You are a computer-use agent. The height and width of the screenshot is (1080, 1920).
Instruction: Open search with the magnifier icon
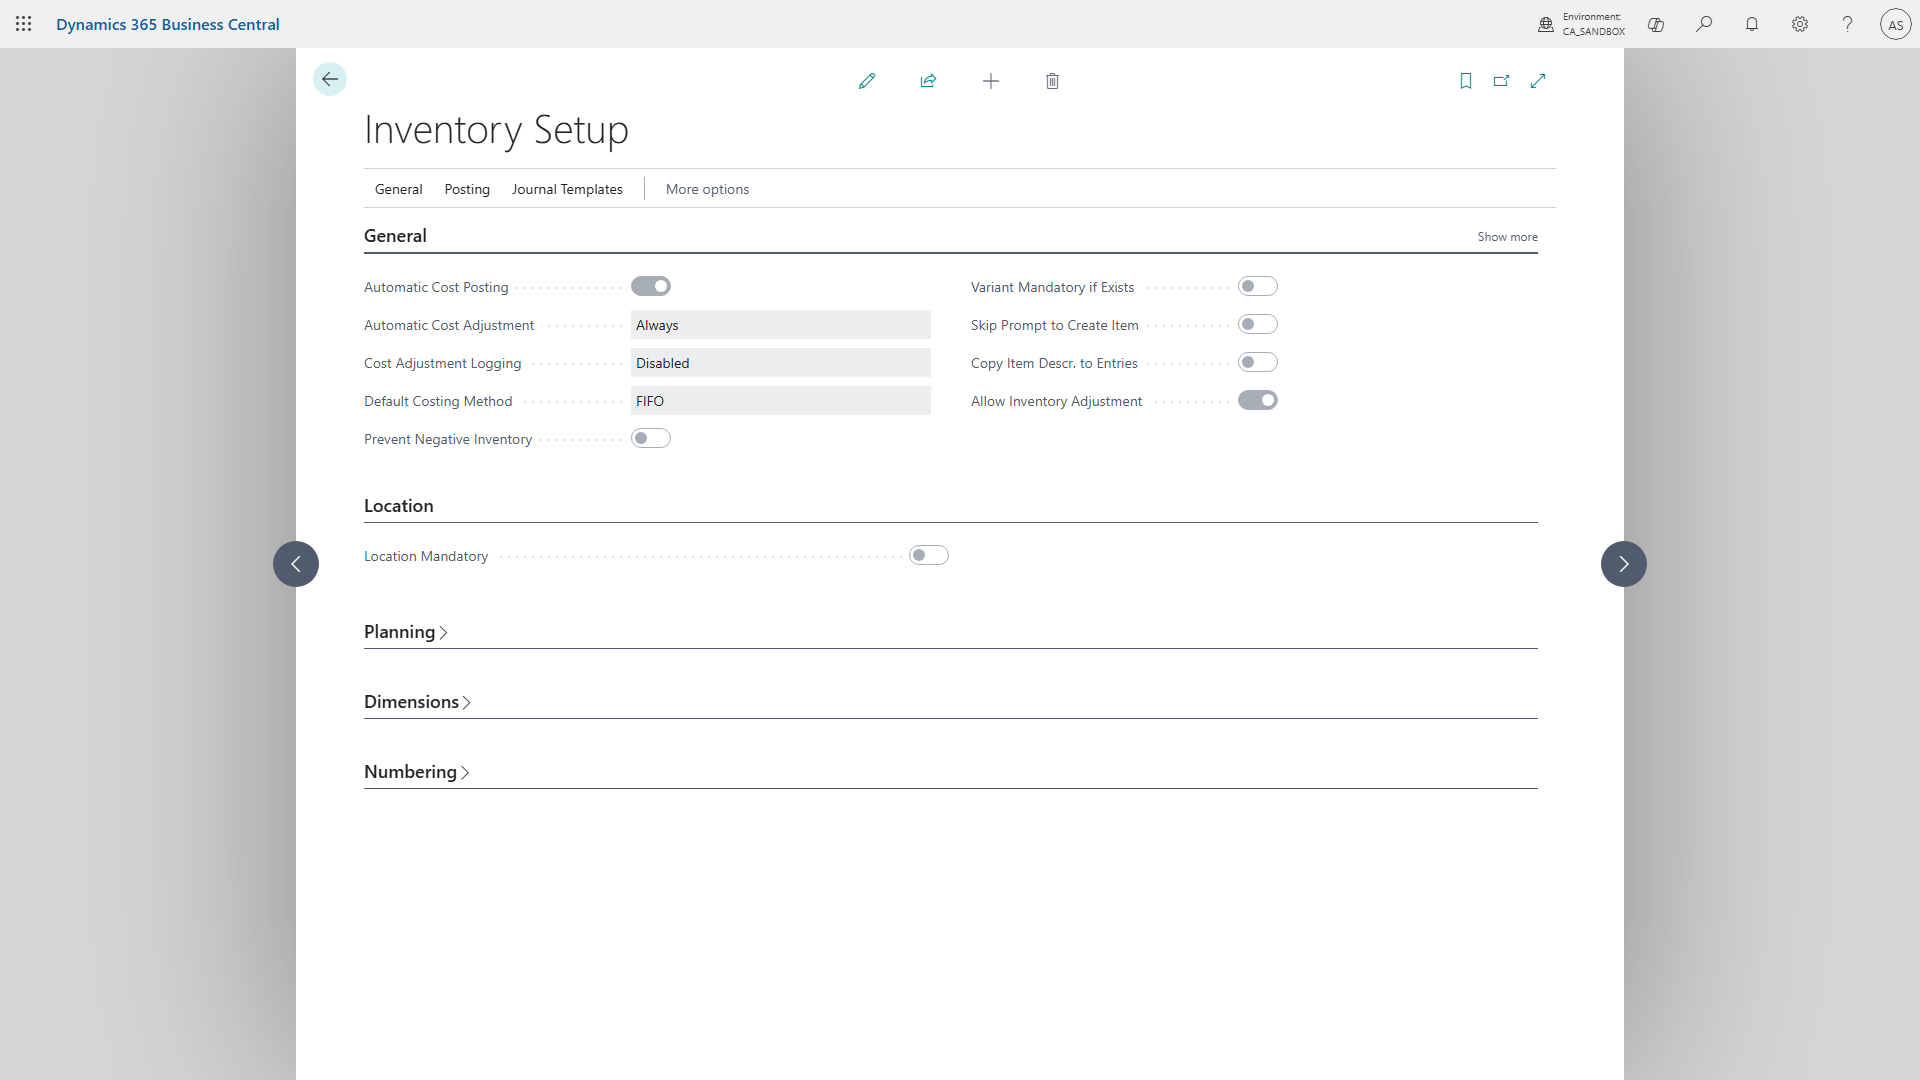[1704, 24]
